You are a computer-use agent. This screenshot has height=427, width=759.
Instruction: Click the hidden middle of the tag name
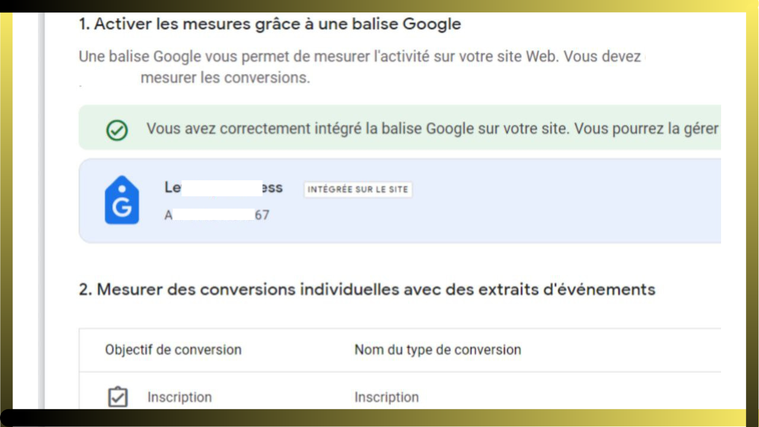pos(220,187)
